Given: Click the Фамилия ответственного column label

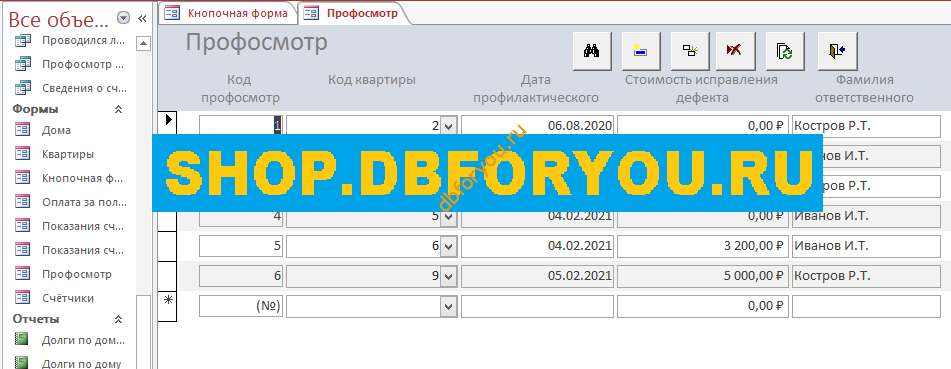Looking at the screenshot, I should [x=864, y=89].
